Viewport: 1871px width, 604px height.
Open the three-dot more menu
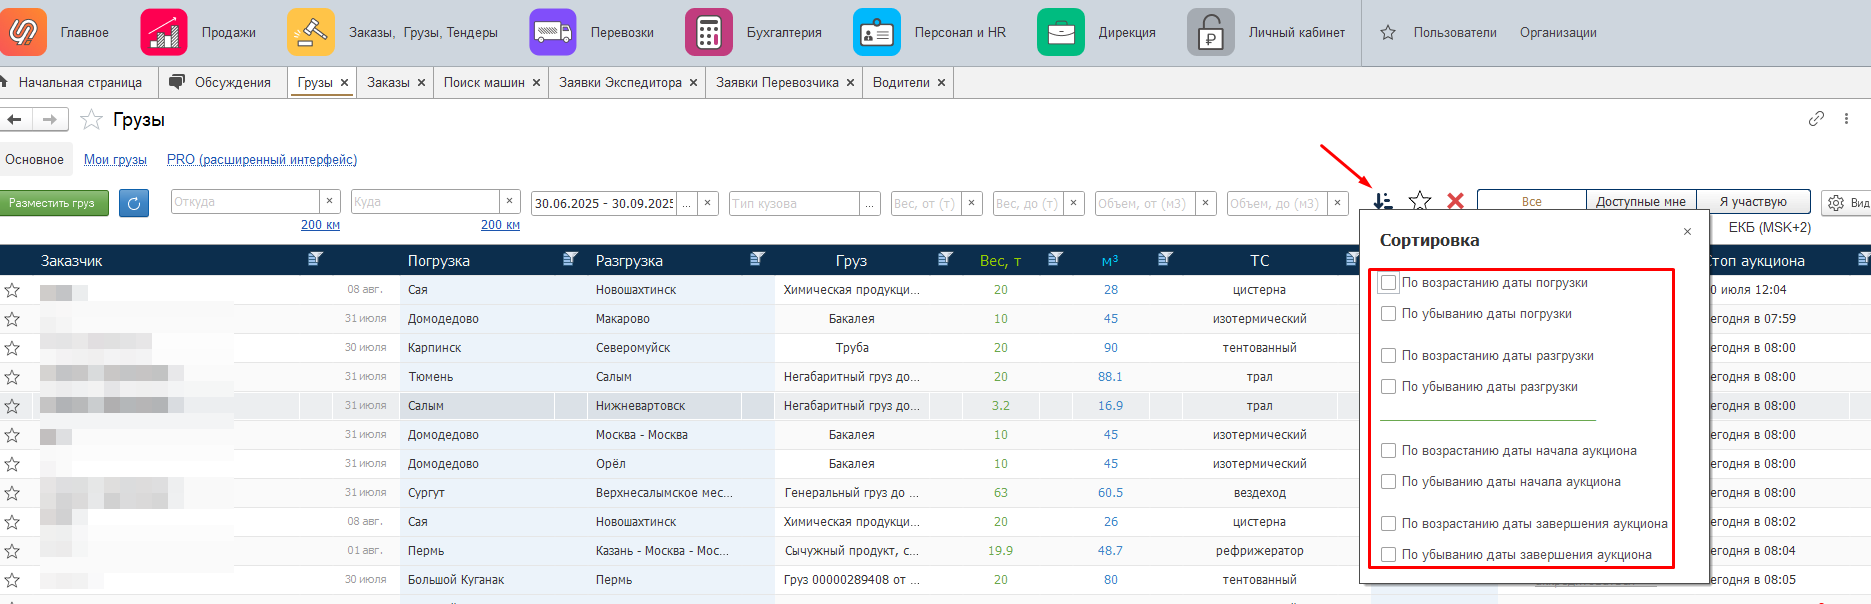point(1846,118)
